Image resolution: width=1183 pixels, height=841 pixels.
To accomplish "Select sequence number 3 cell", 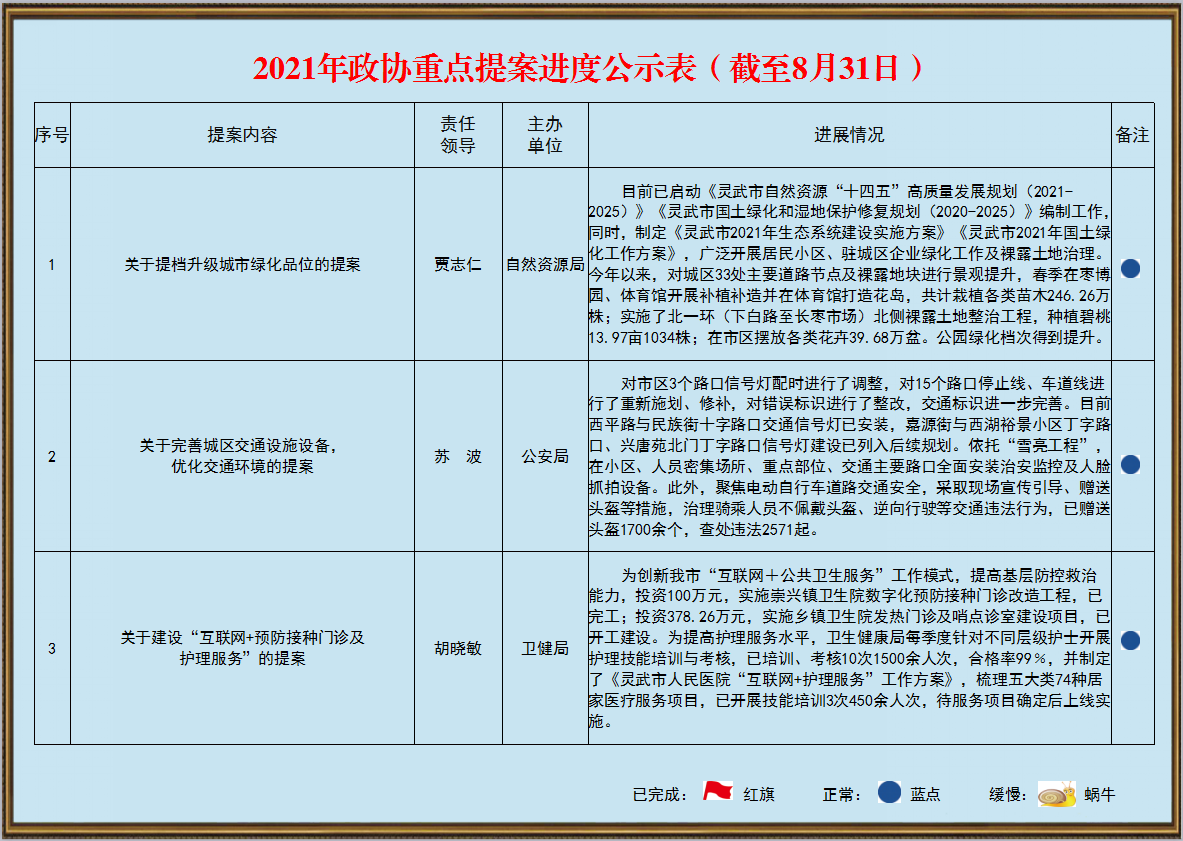I will tap(52, 649).
